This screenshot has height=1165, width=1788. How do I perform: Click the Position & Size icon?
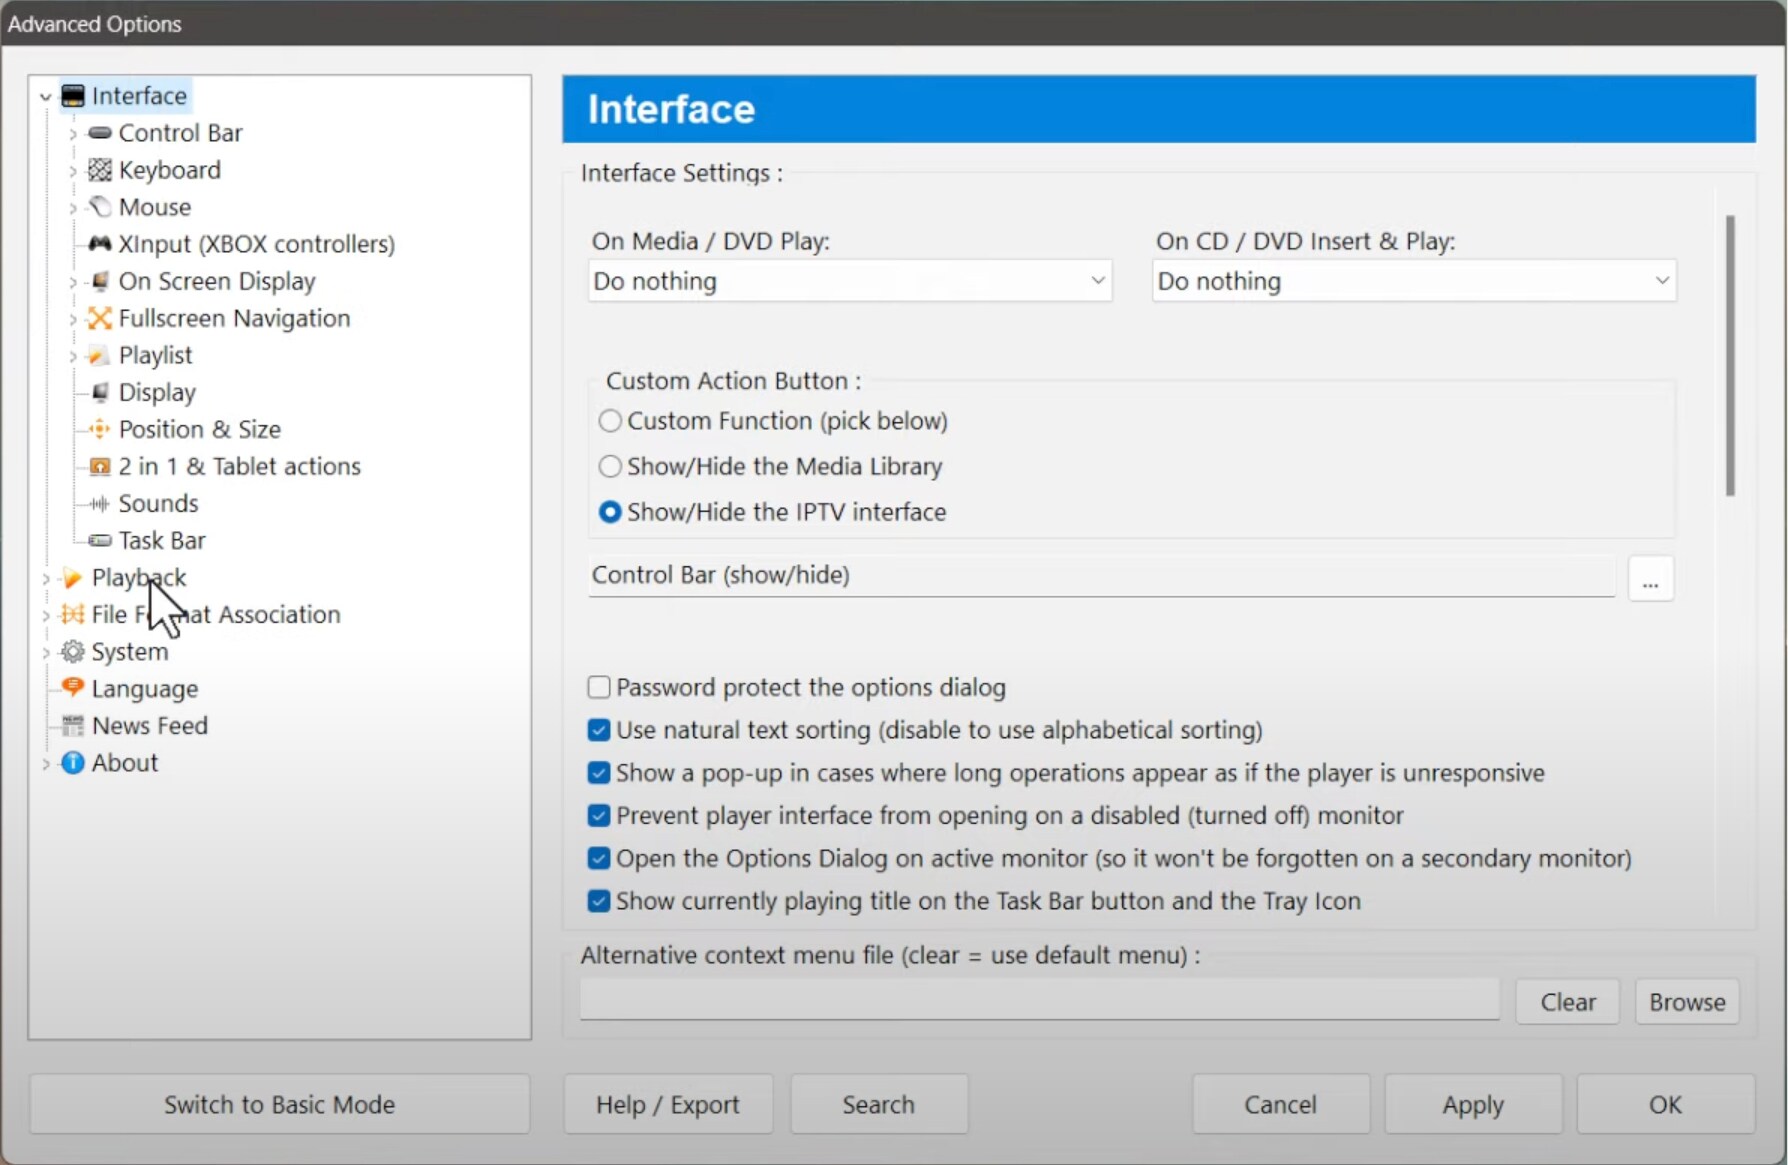[x=100, y=429]
